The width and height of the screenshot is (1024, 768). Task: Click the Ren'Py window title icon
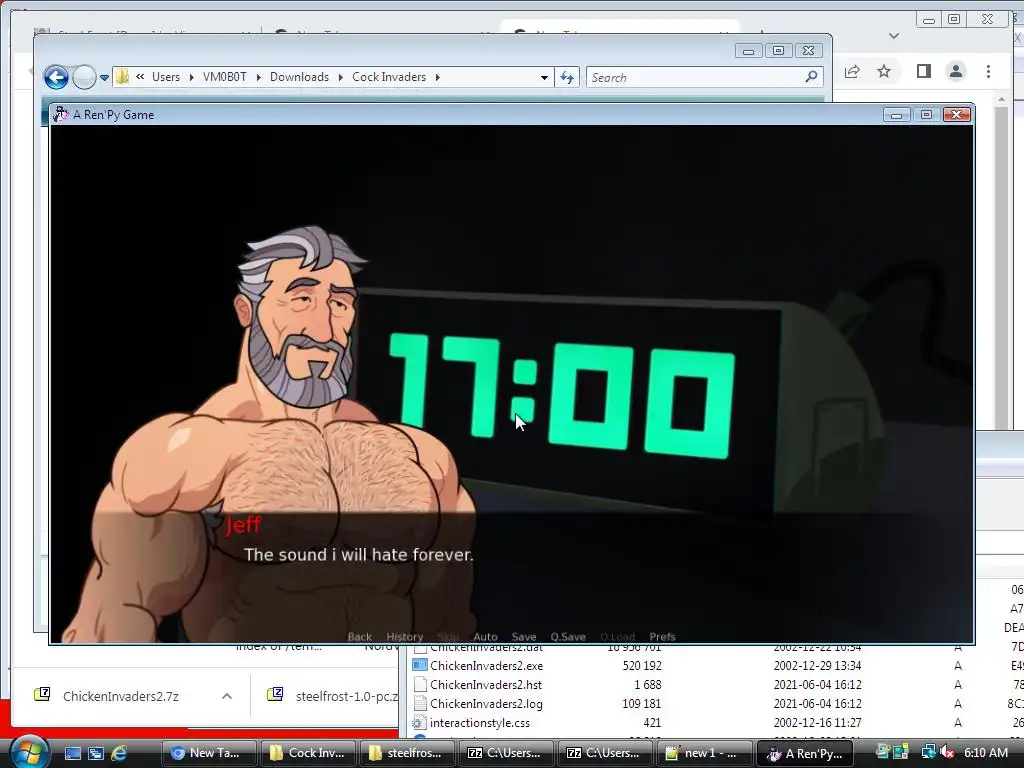pyautogui.click(x=60, y=114)
